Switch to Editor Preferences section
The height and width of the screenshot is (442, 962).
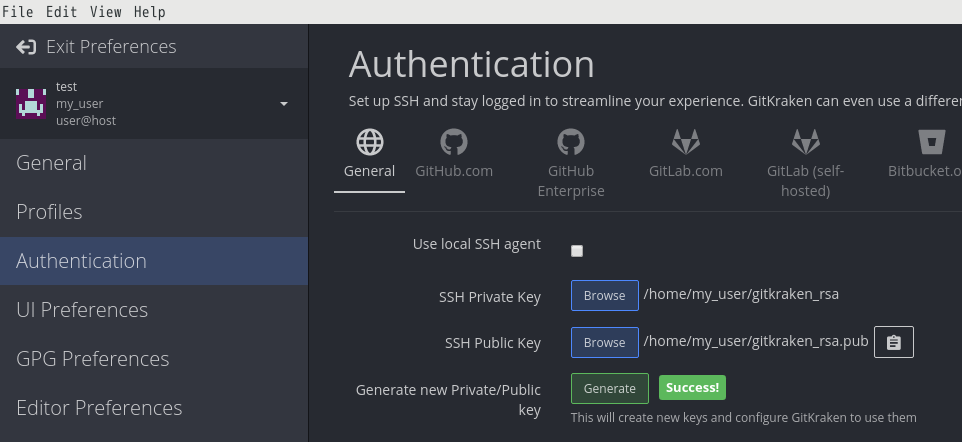pyautogui.click(x=99, y=408)
